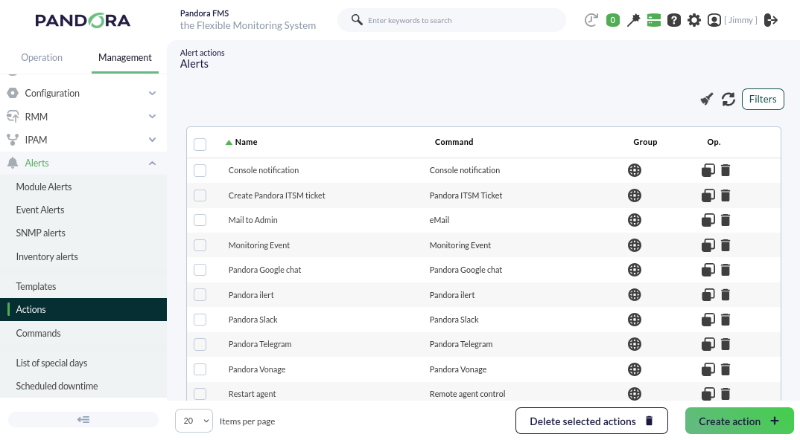The image size is (800, 440).
Task: Open Commands in sidebar
Action: [x=38, y=333]
